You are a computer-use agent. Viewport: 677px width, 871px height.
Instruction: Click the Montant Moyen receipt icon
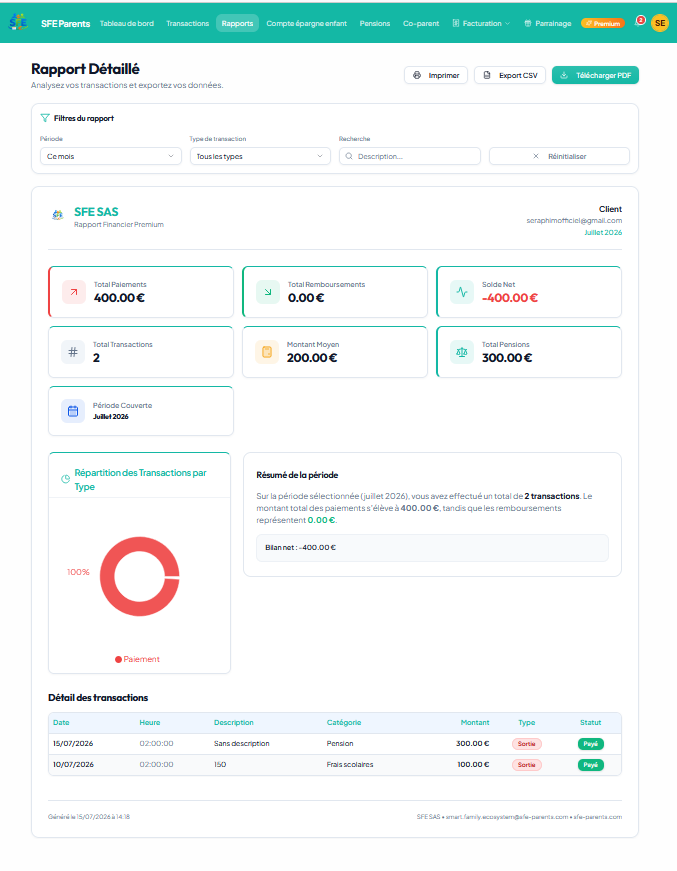(x=267, y=352)
